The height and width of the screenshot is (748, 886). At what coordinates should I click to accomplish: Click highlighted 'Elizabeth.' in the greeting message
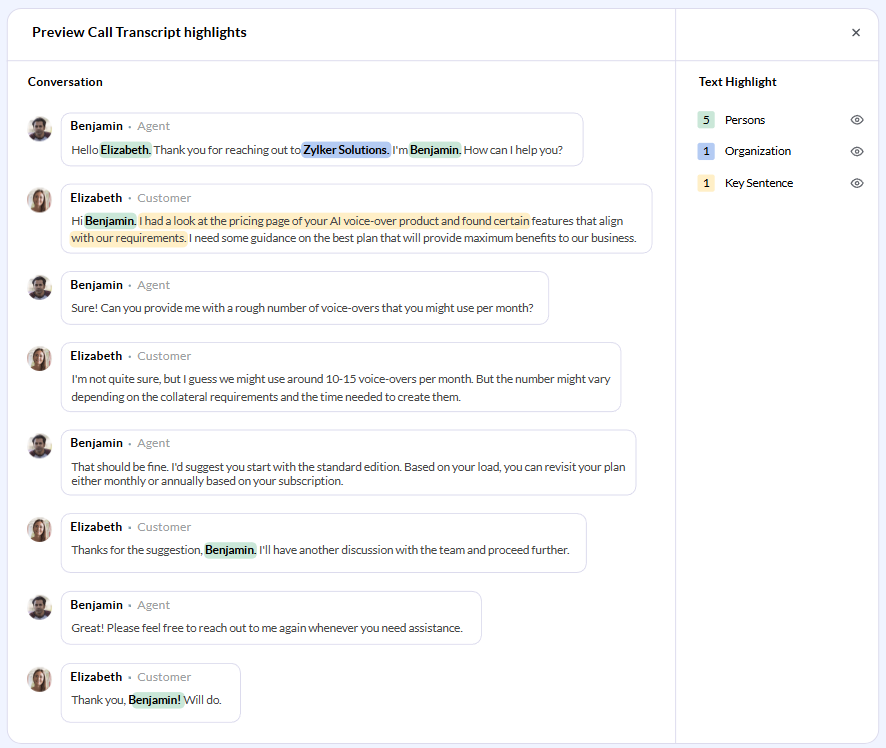(125, 150)
